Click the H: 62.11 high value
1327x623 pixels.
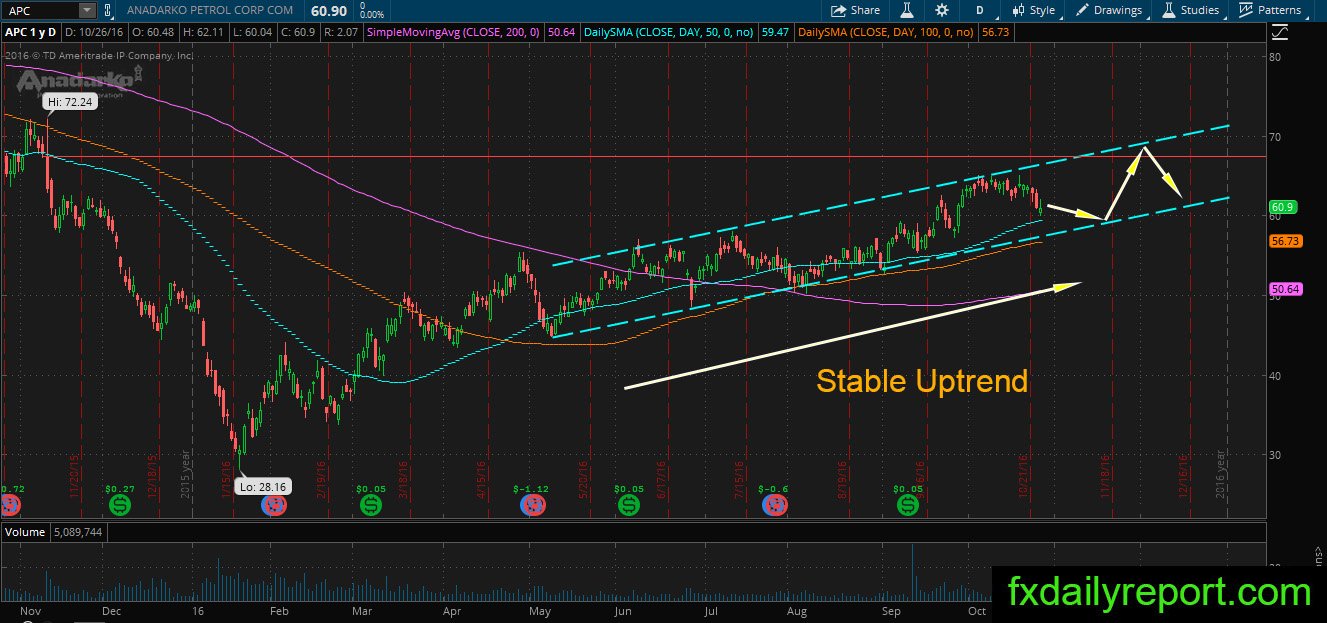(x=202, y=33)
